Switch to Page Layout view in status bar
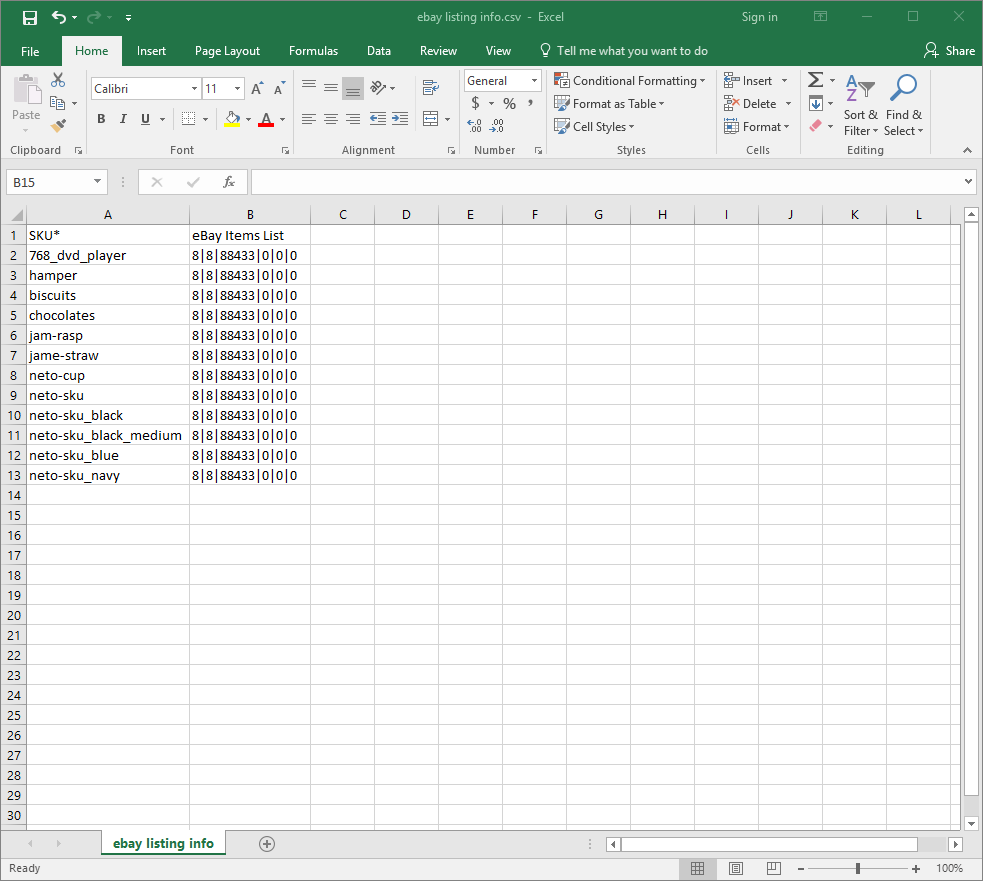Image resolution: width=983 pixels, height=881 pixels. pyautogui.click(x=736, y=868)
